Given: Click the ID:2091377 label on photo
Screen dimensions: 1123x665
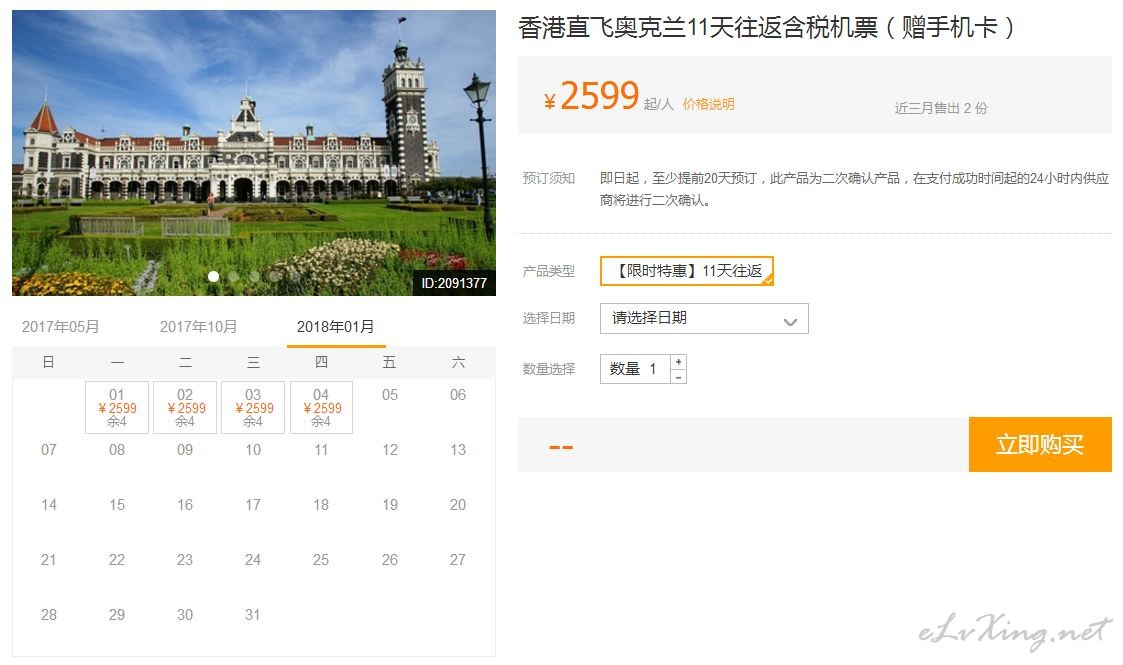Looking at the screenshot, I should [454, 283].
